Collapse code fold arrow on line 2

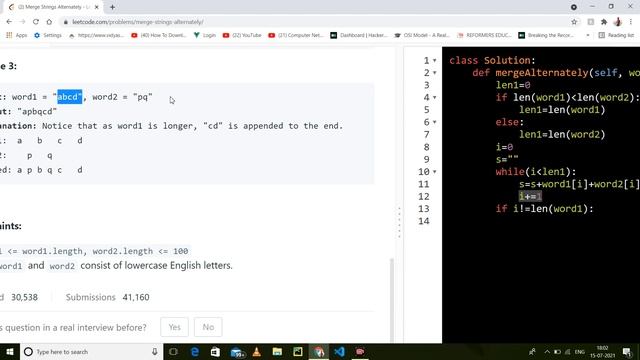tap(435, 73)
